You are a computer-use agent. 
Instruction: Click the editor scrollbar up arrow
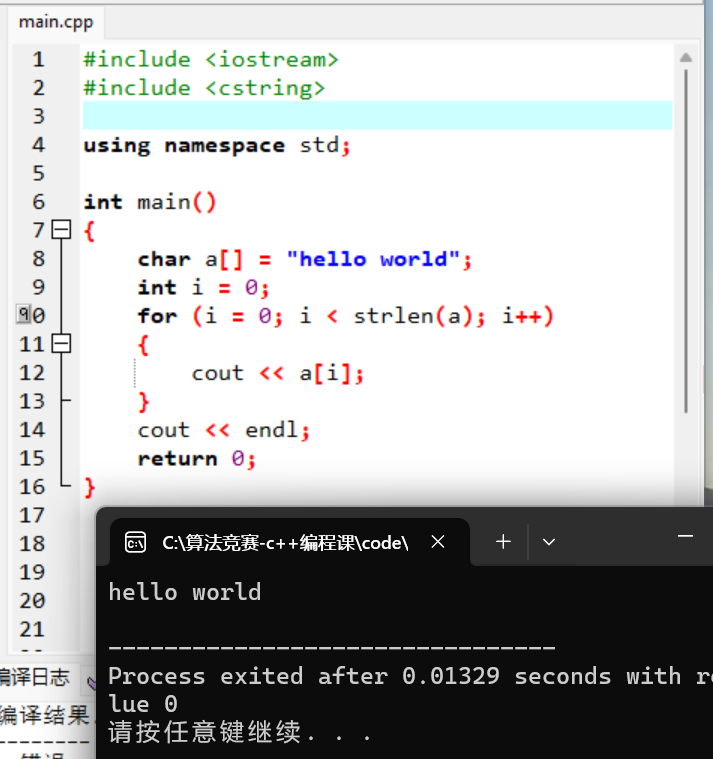685,58
